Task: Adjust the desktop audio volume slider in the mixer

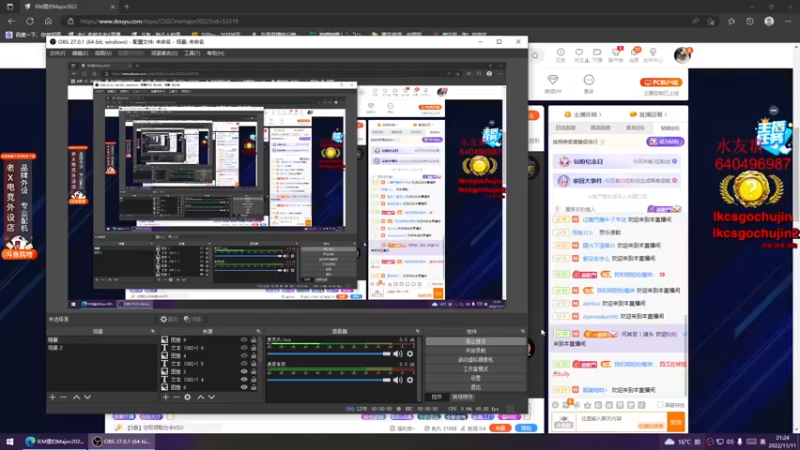Action: coord(328,380)
